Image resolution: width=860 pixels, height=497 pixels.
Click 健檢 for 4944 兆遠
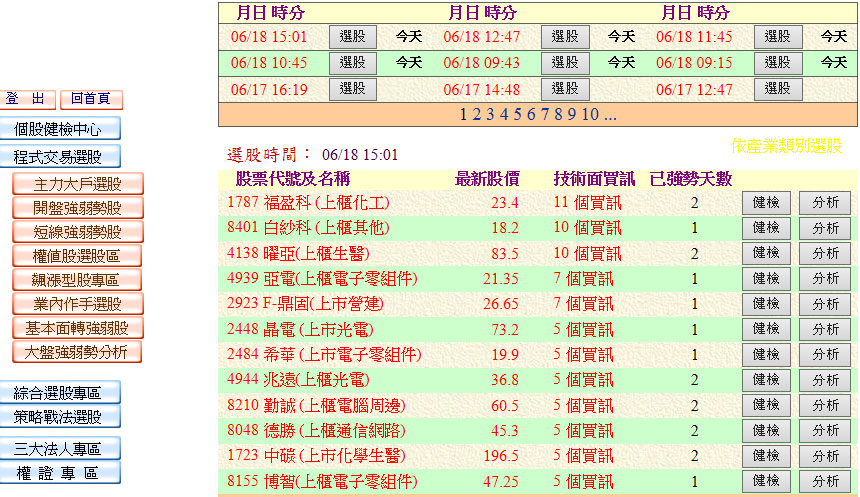(766, 380)
